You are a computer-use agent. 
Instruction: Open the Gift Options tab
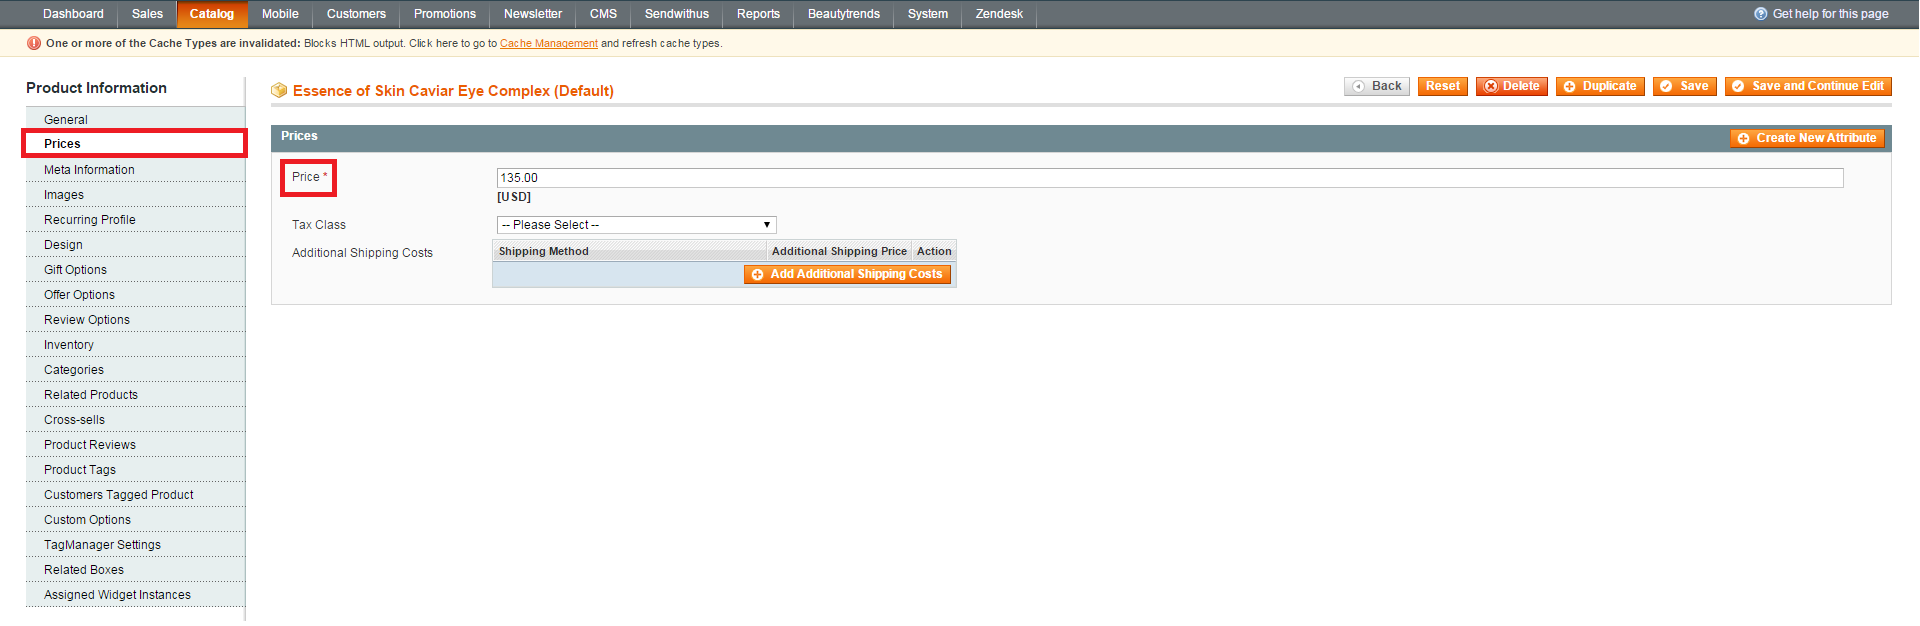135,270
